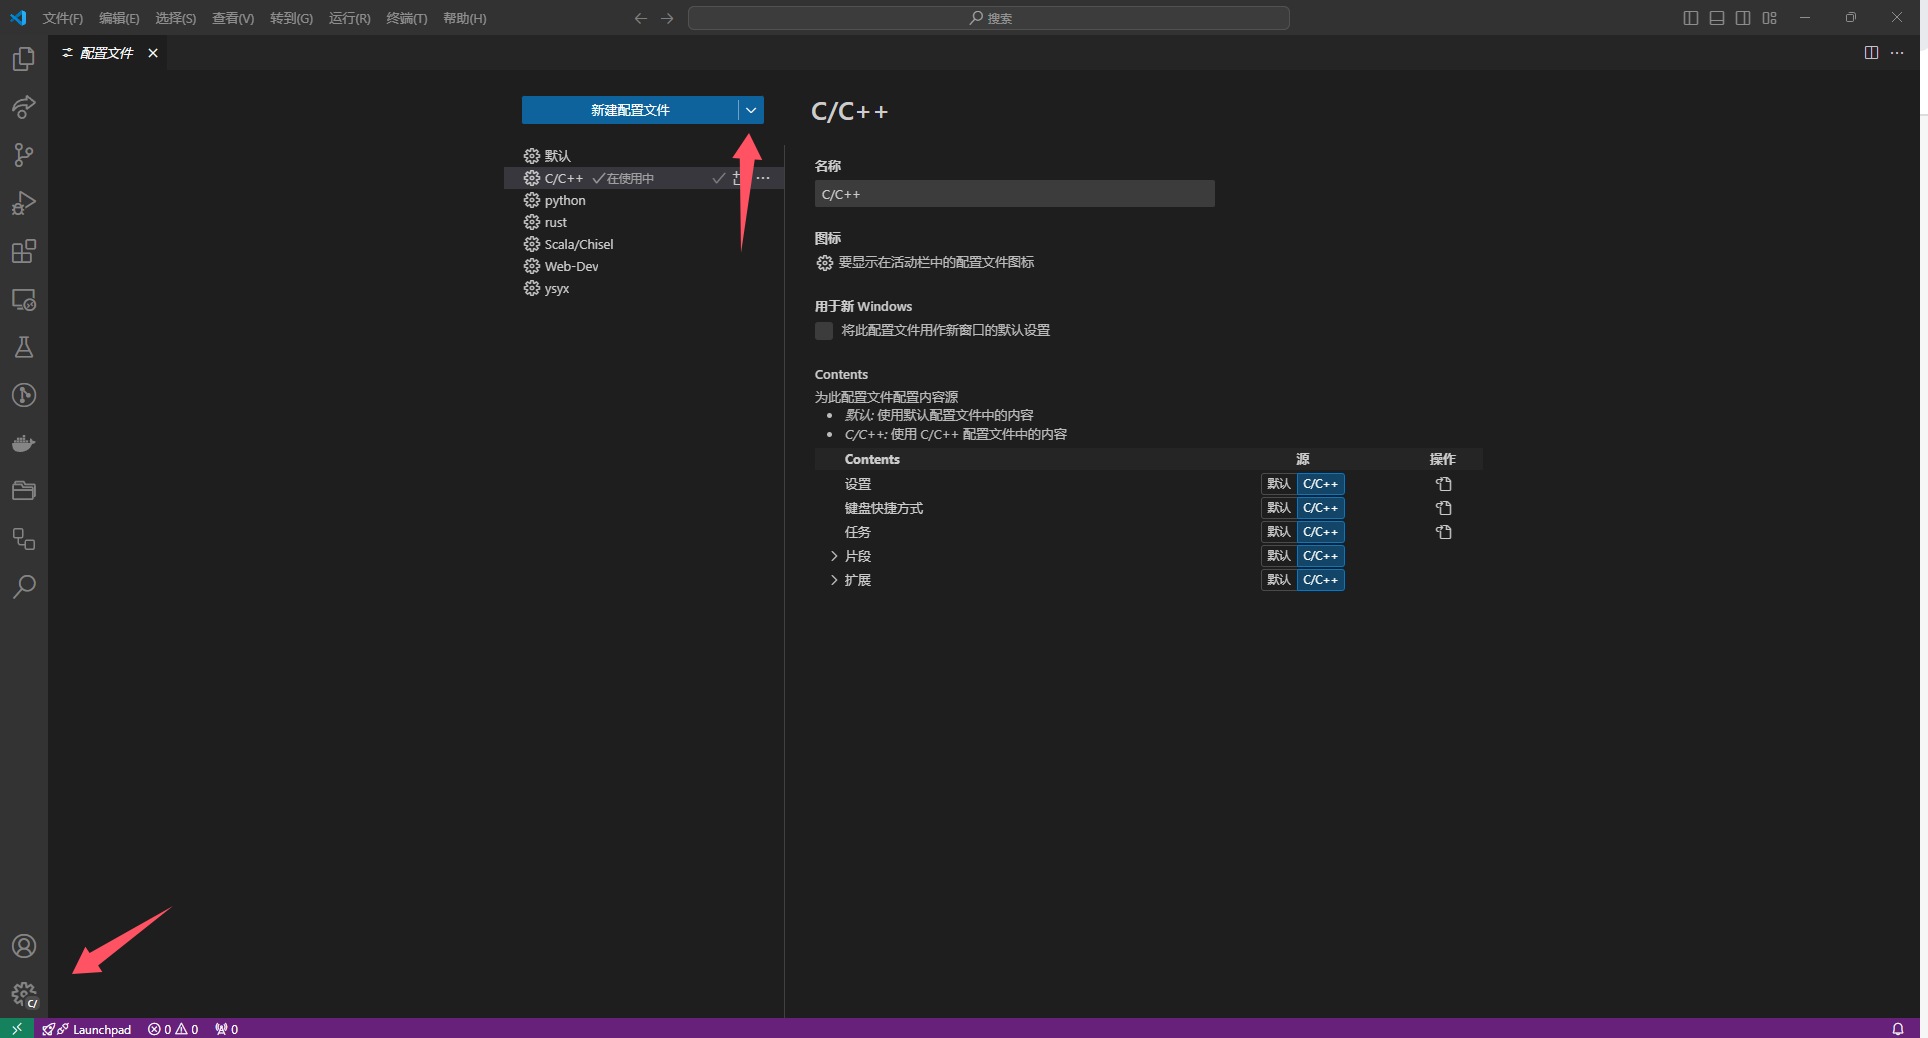Show errors and warnings count in status bar
Viewport: 1928px width, 1038px height.
[x=173, y=1029]
